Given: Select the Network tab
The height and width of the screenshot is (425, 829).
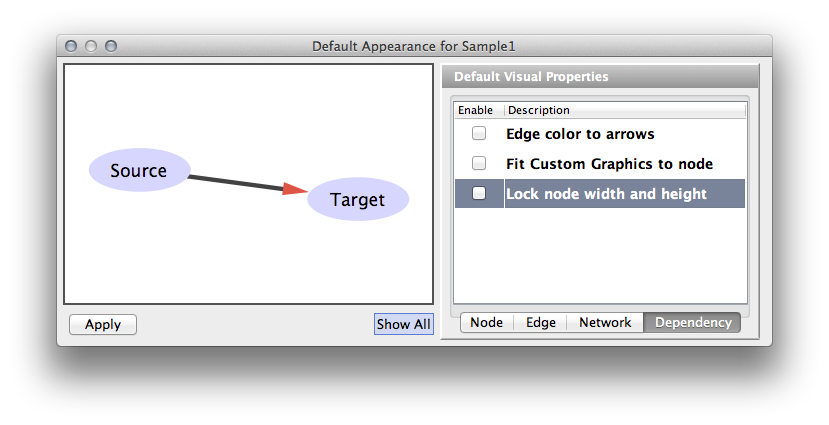Looking at the screenshot, I should pyautogui.click(x=605, y=322).
